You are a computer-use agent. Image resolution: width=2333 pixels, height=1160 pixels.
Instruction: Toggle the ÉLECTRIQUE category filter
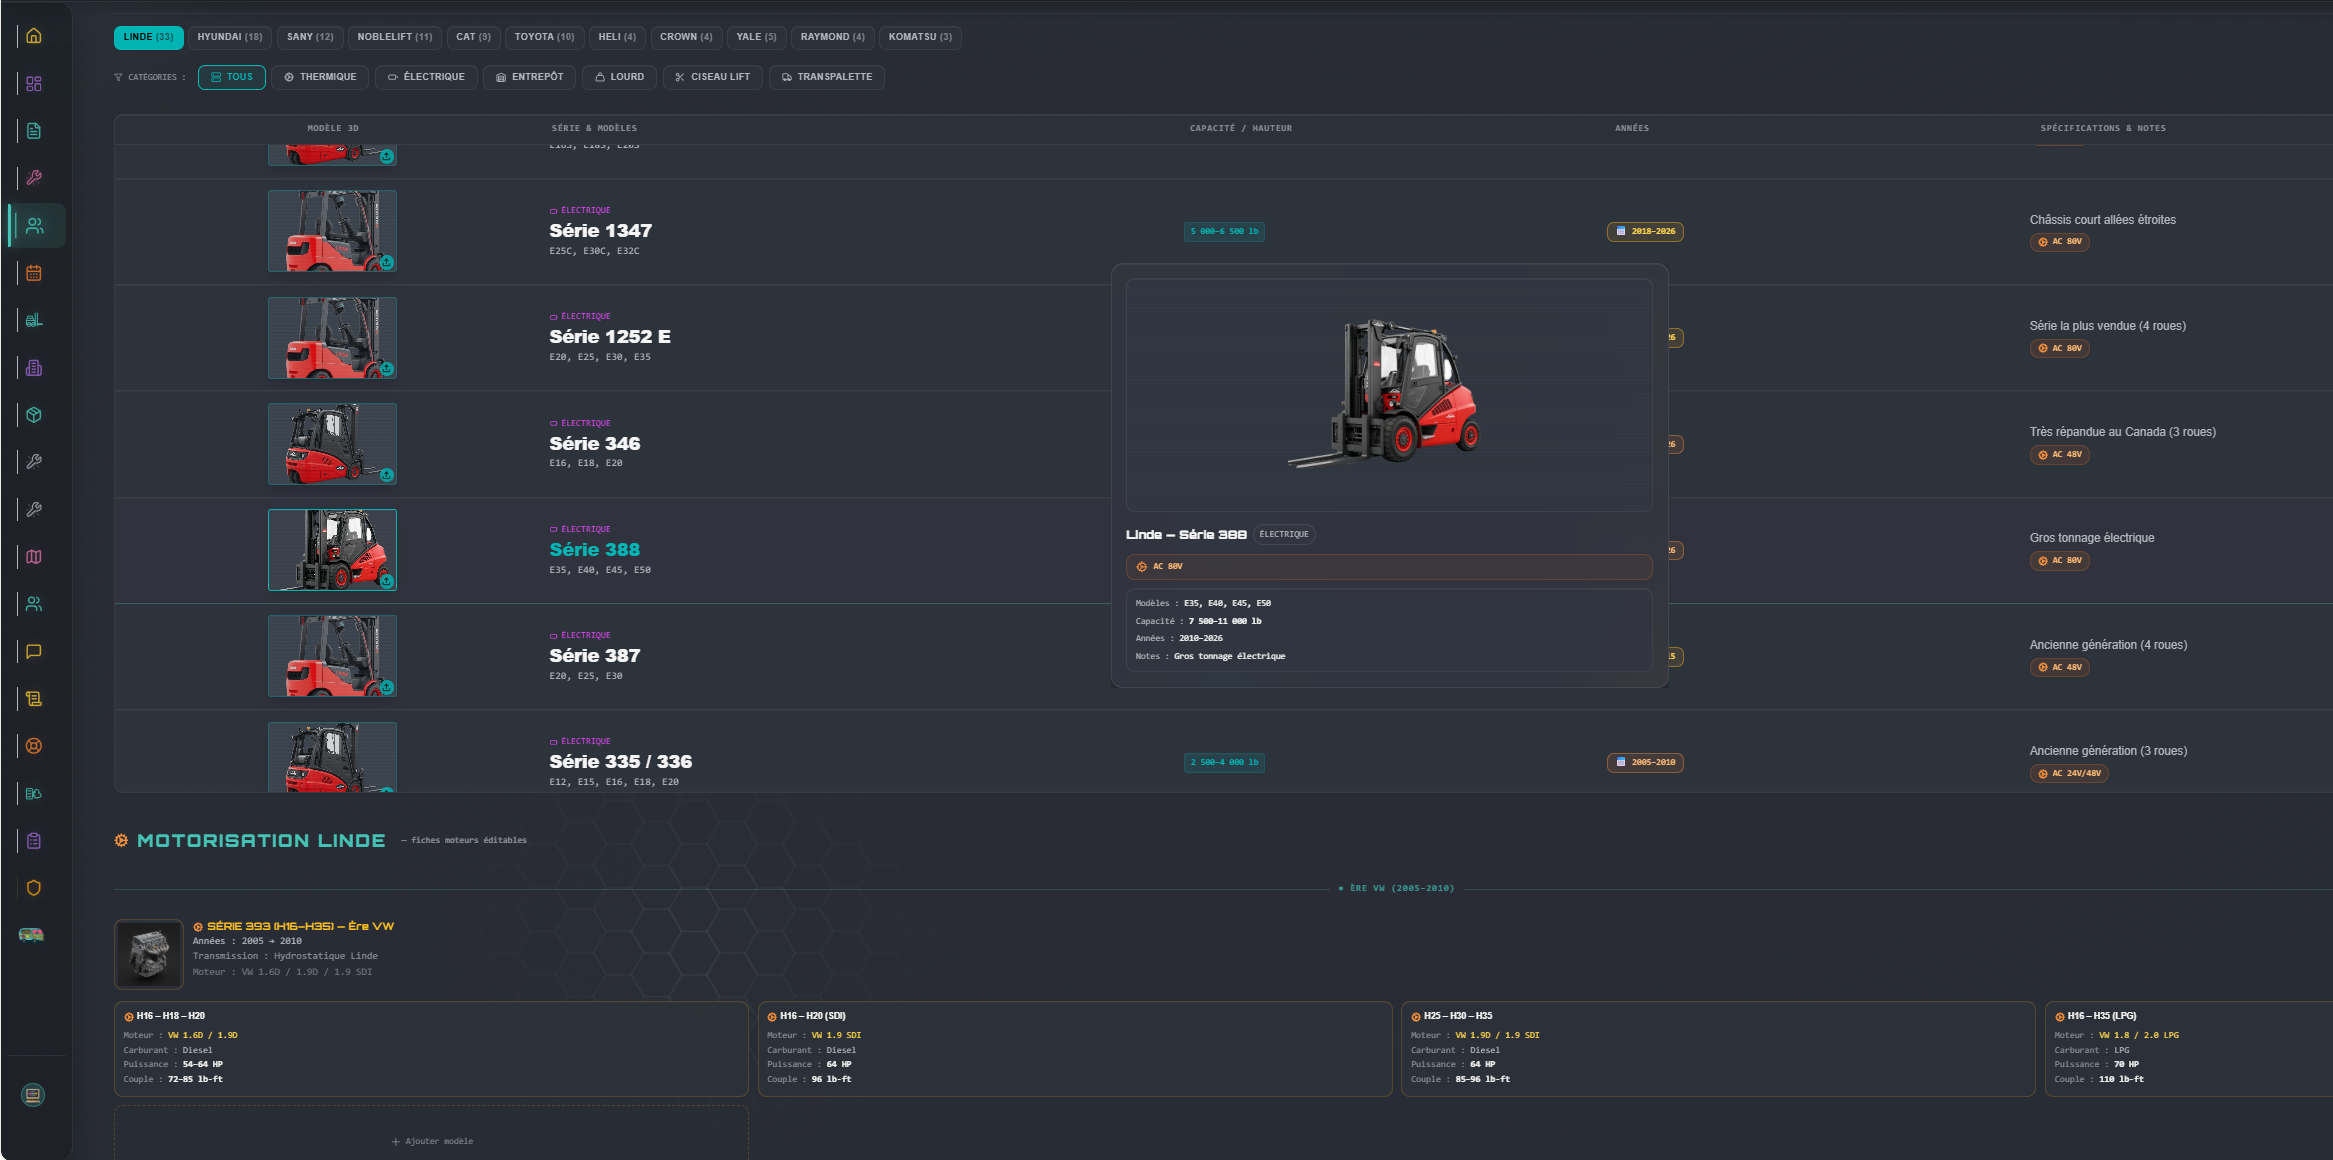(x=426, y=77)
